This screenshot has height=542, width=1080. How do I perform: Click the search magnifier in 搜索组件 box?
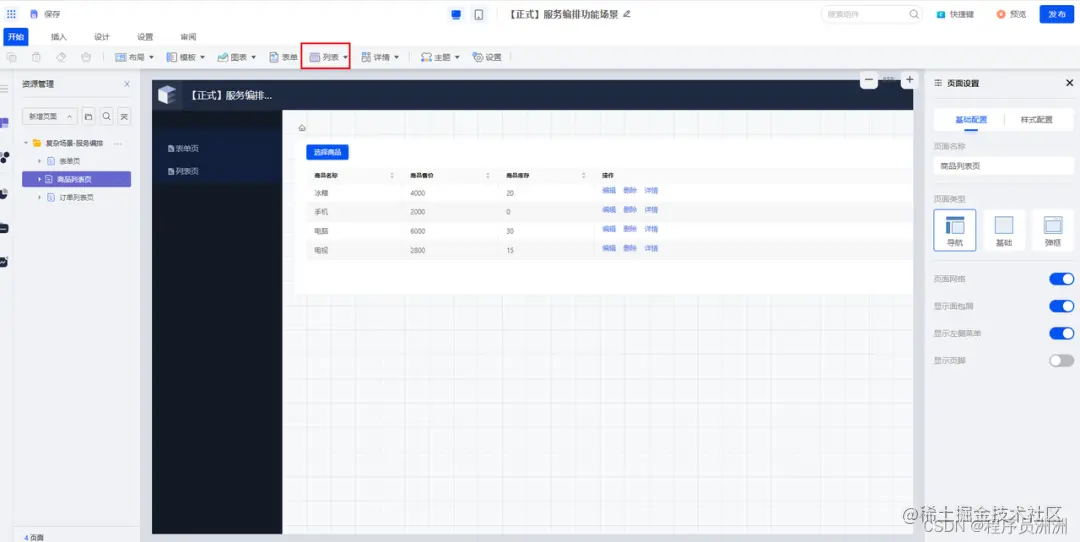(x=914, y=14)
